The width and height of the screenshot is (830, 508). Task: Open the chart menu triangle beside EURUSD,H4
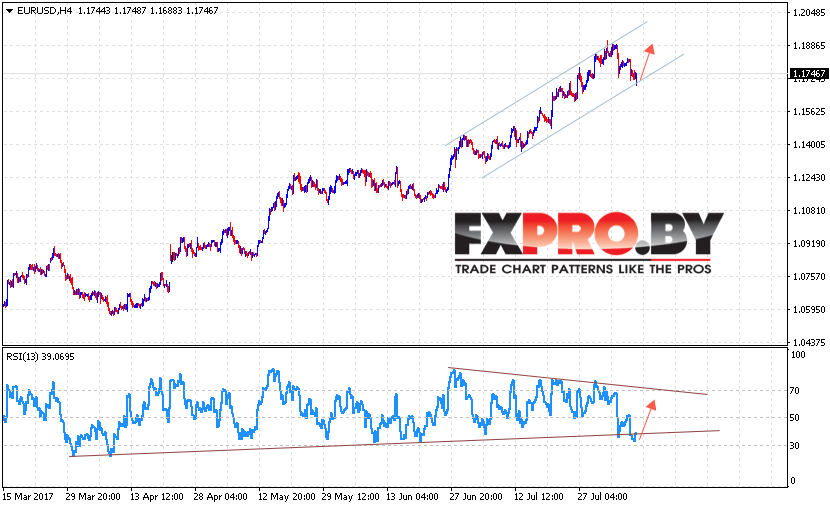pyautogui.click(x=10, y=11)
